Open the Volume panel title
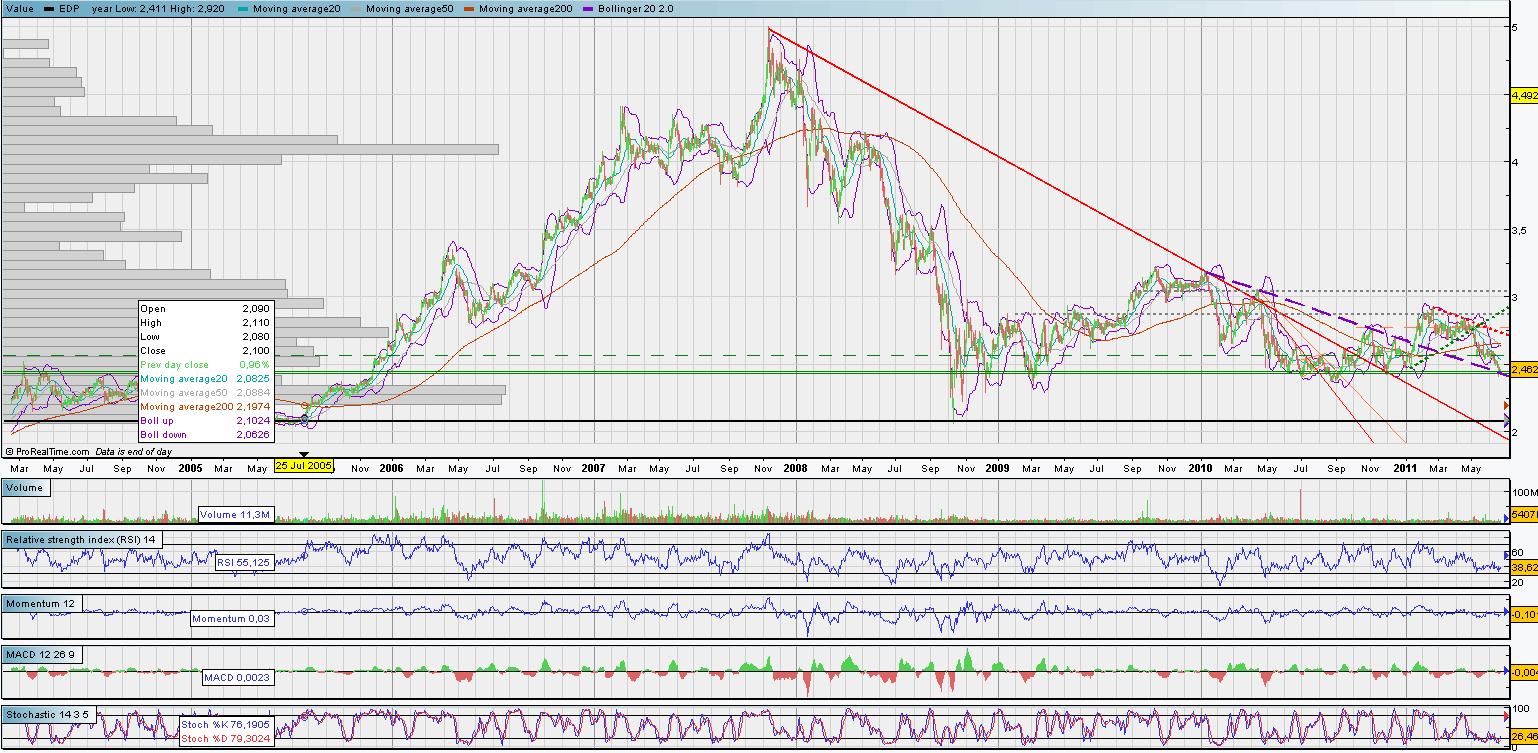Viewport: 1538px width, 753px height. [24, 488]
